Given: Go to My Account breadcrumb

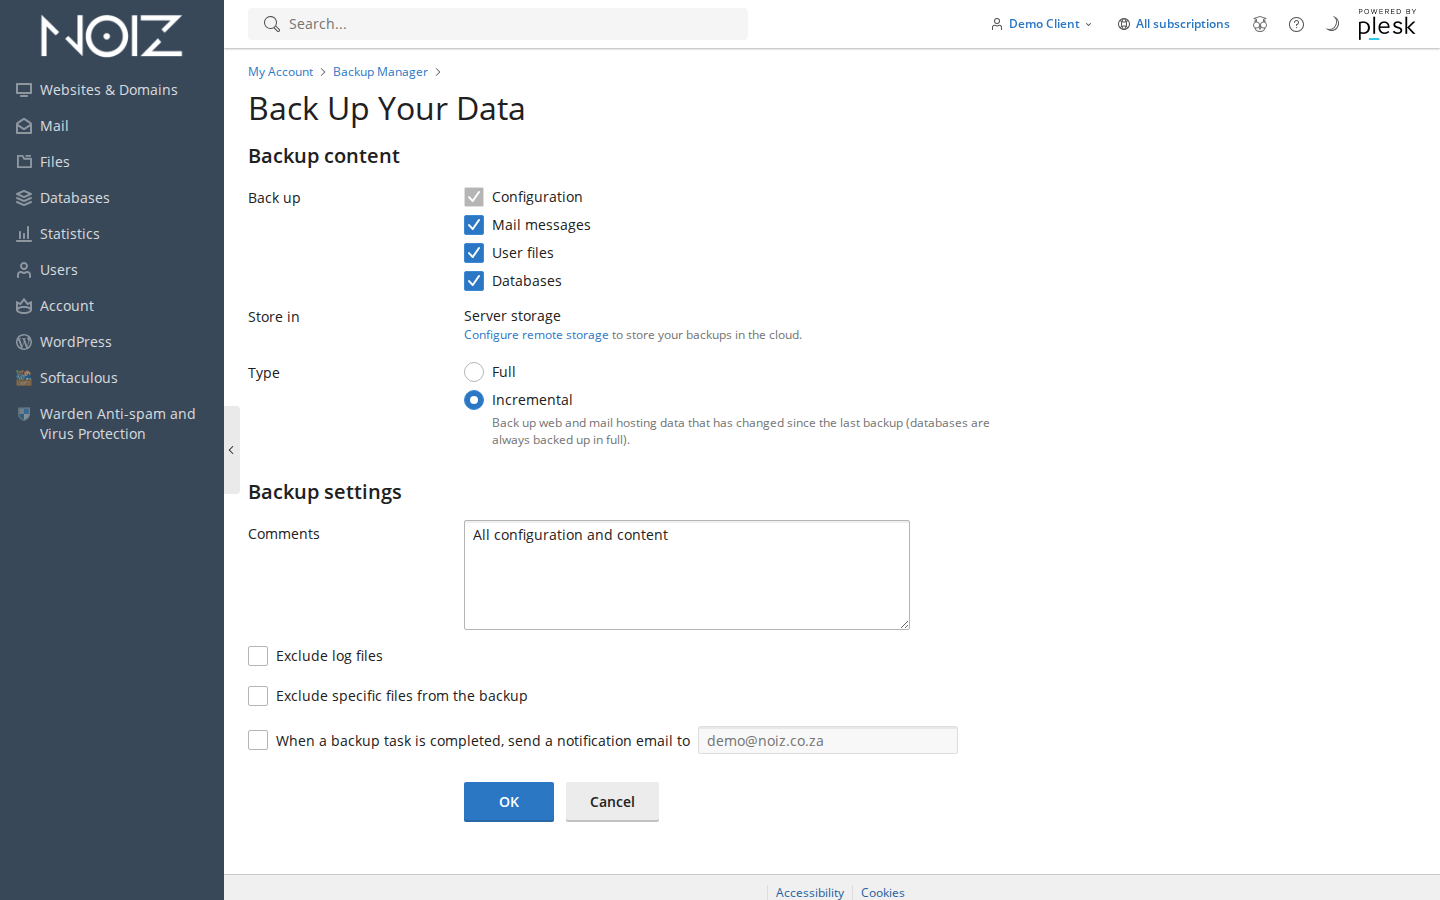Looking at the screenshot, I should (280, 72).
